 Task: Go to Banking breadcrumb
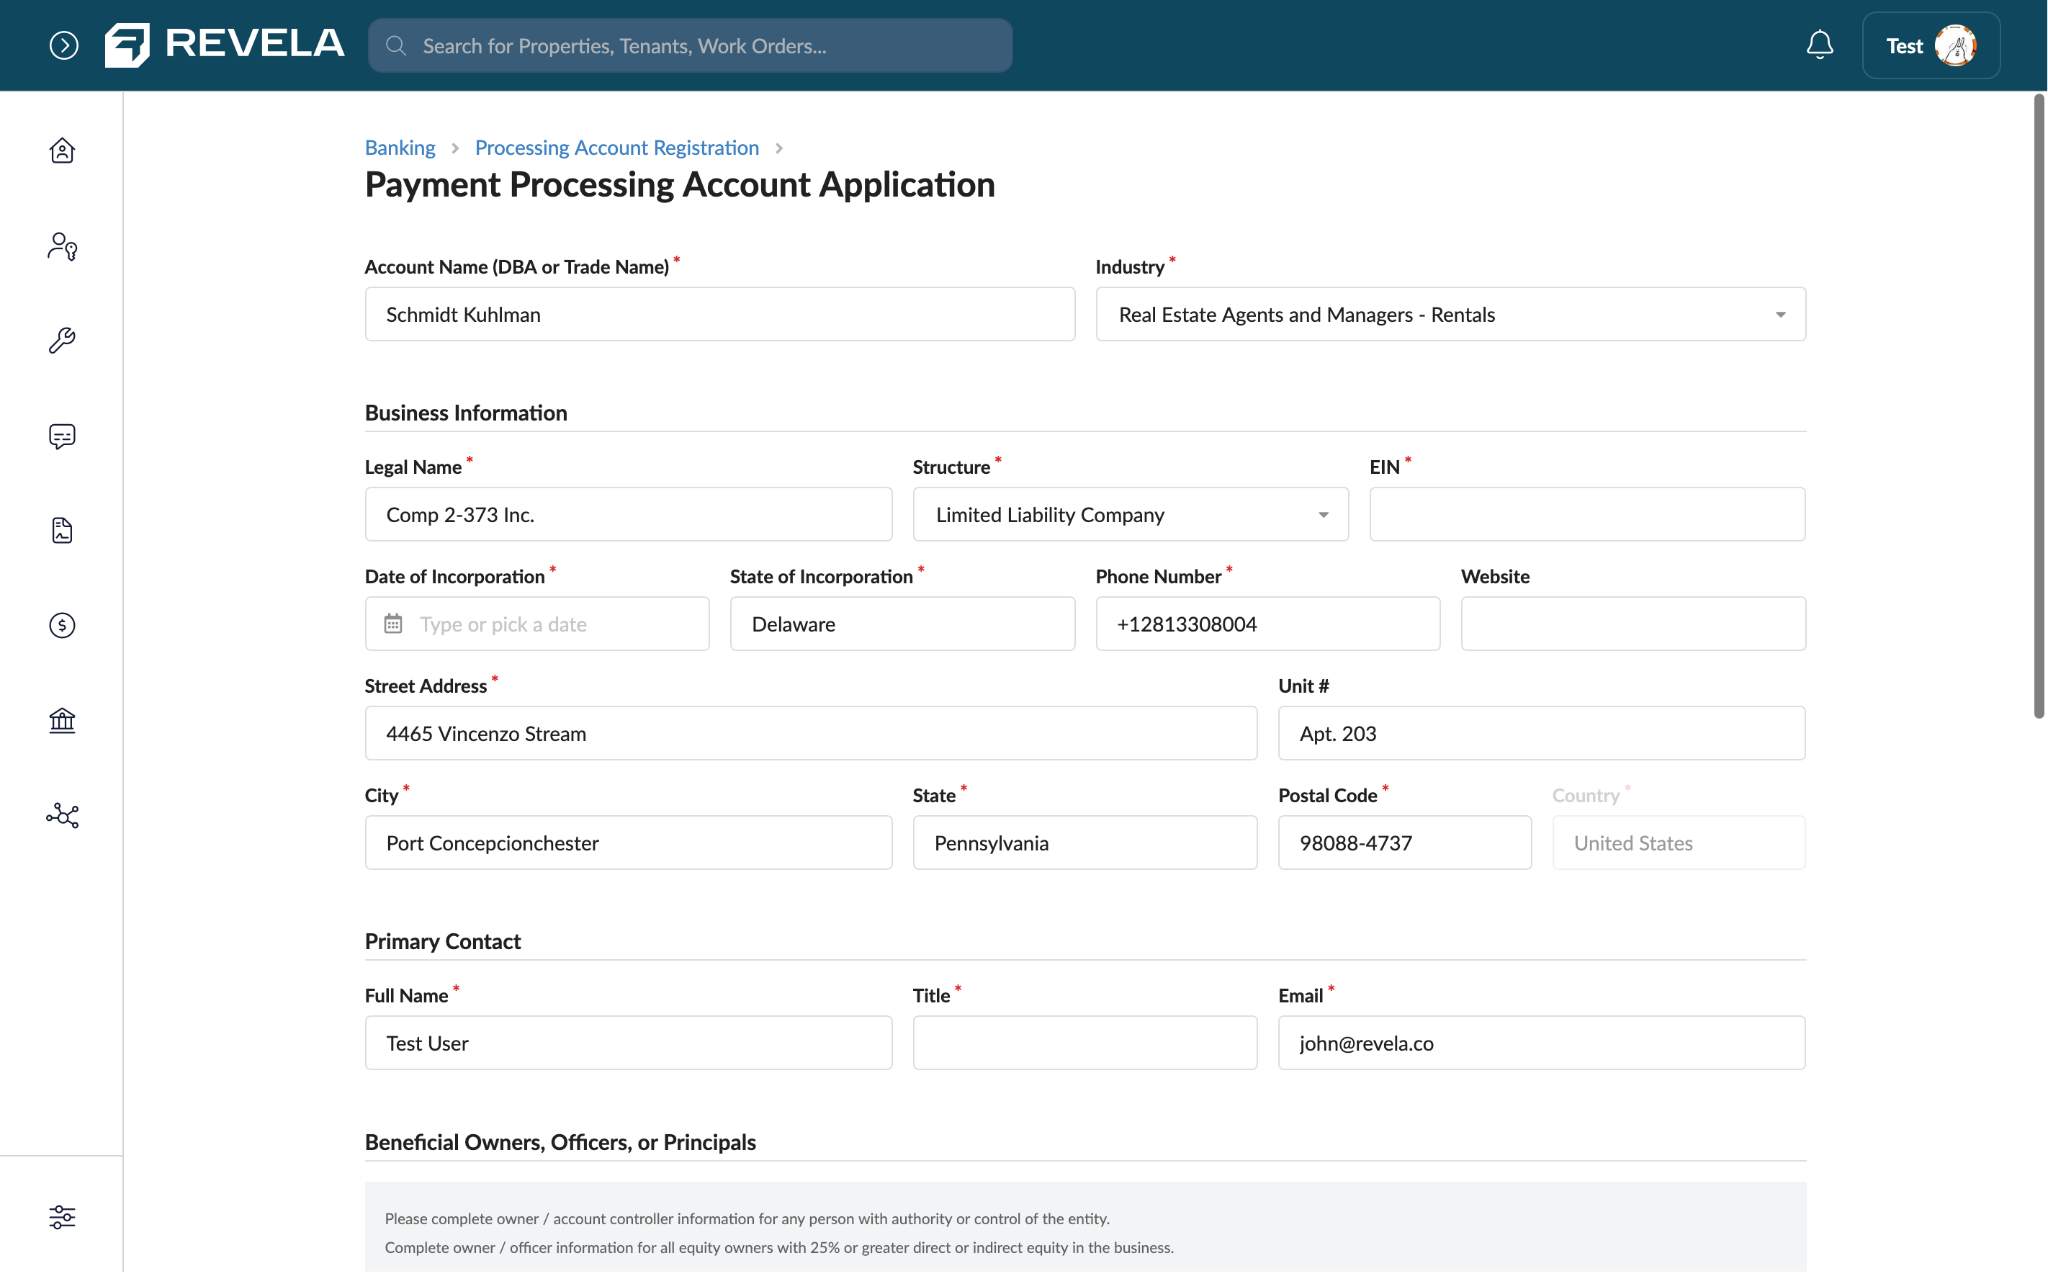[x=400, y=148]
